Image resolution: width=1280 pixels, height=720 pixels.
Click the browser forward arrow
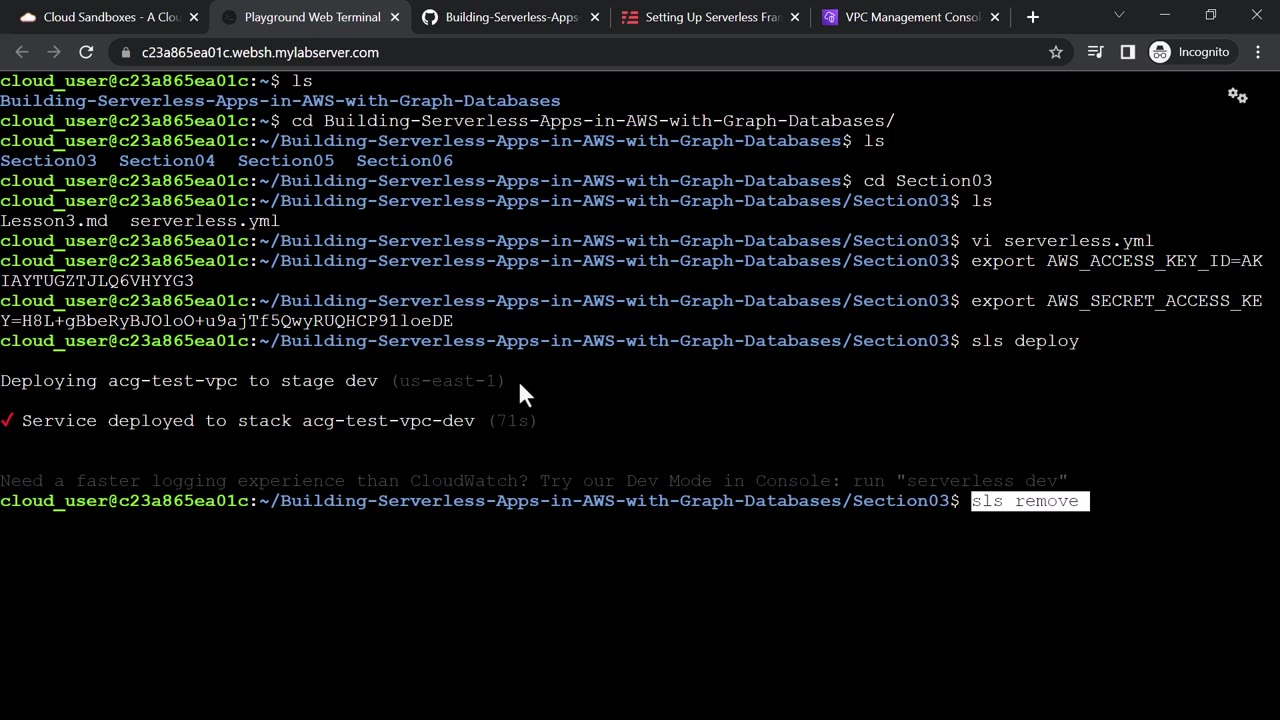pyautogui.click(x=54, y=52)
